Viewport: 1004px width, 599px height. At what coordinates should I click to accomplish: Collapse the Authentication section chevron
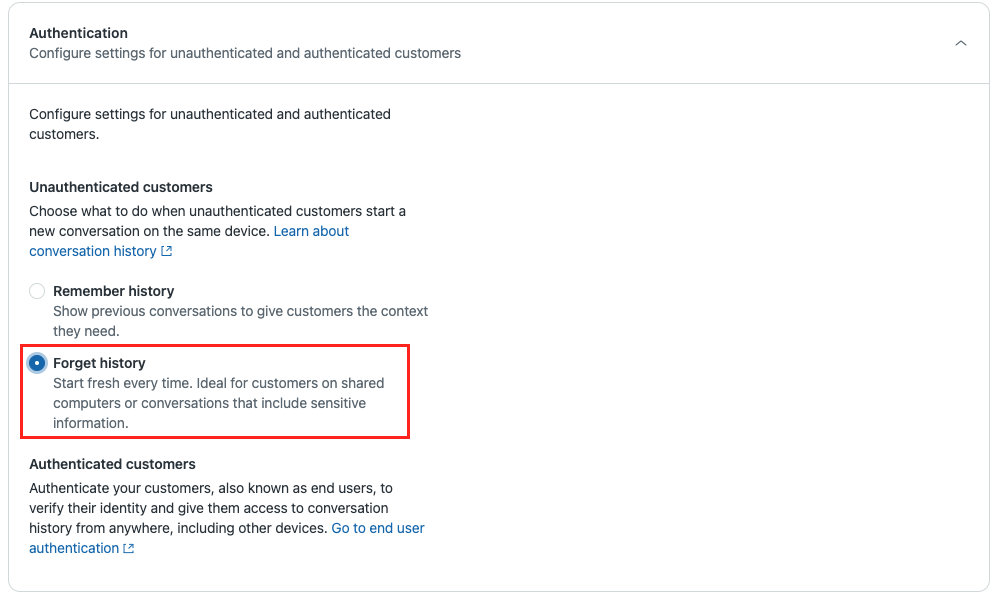[961, 44]
